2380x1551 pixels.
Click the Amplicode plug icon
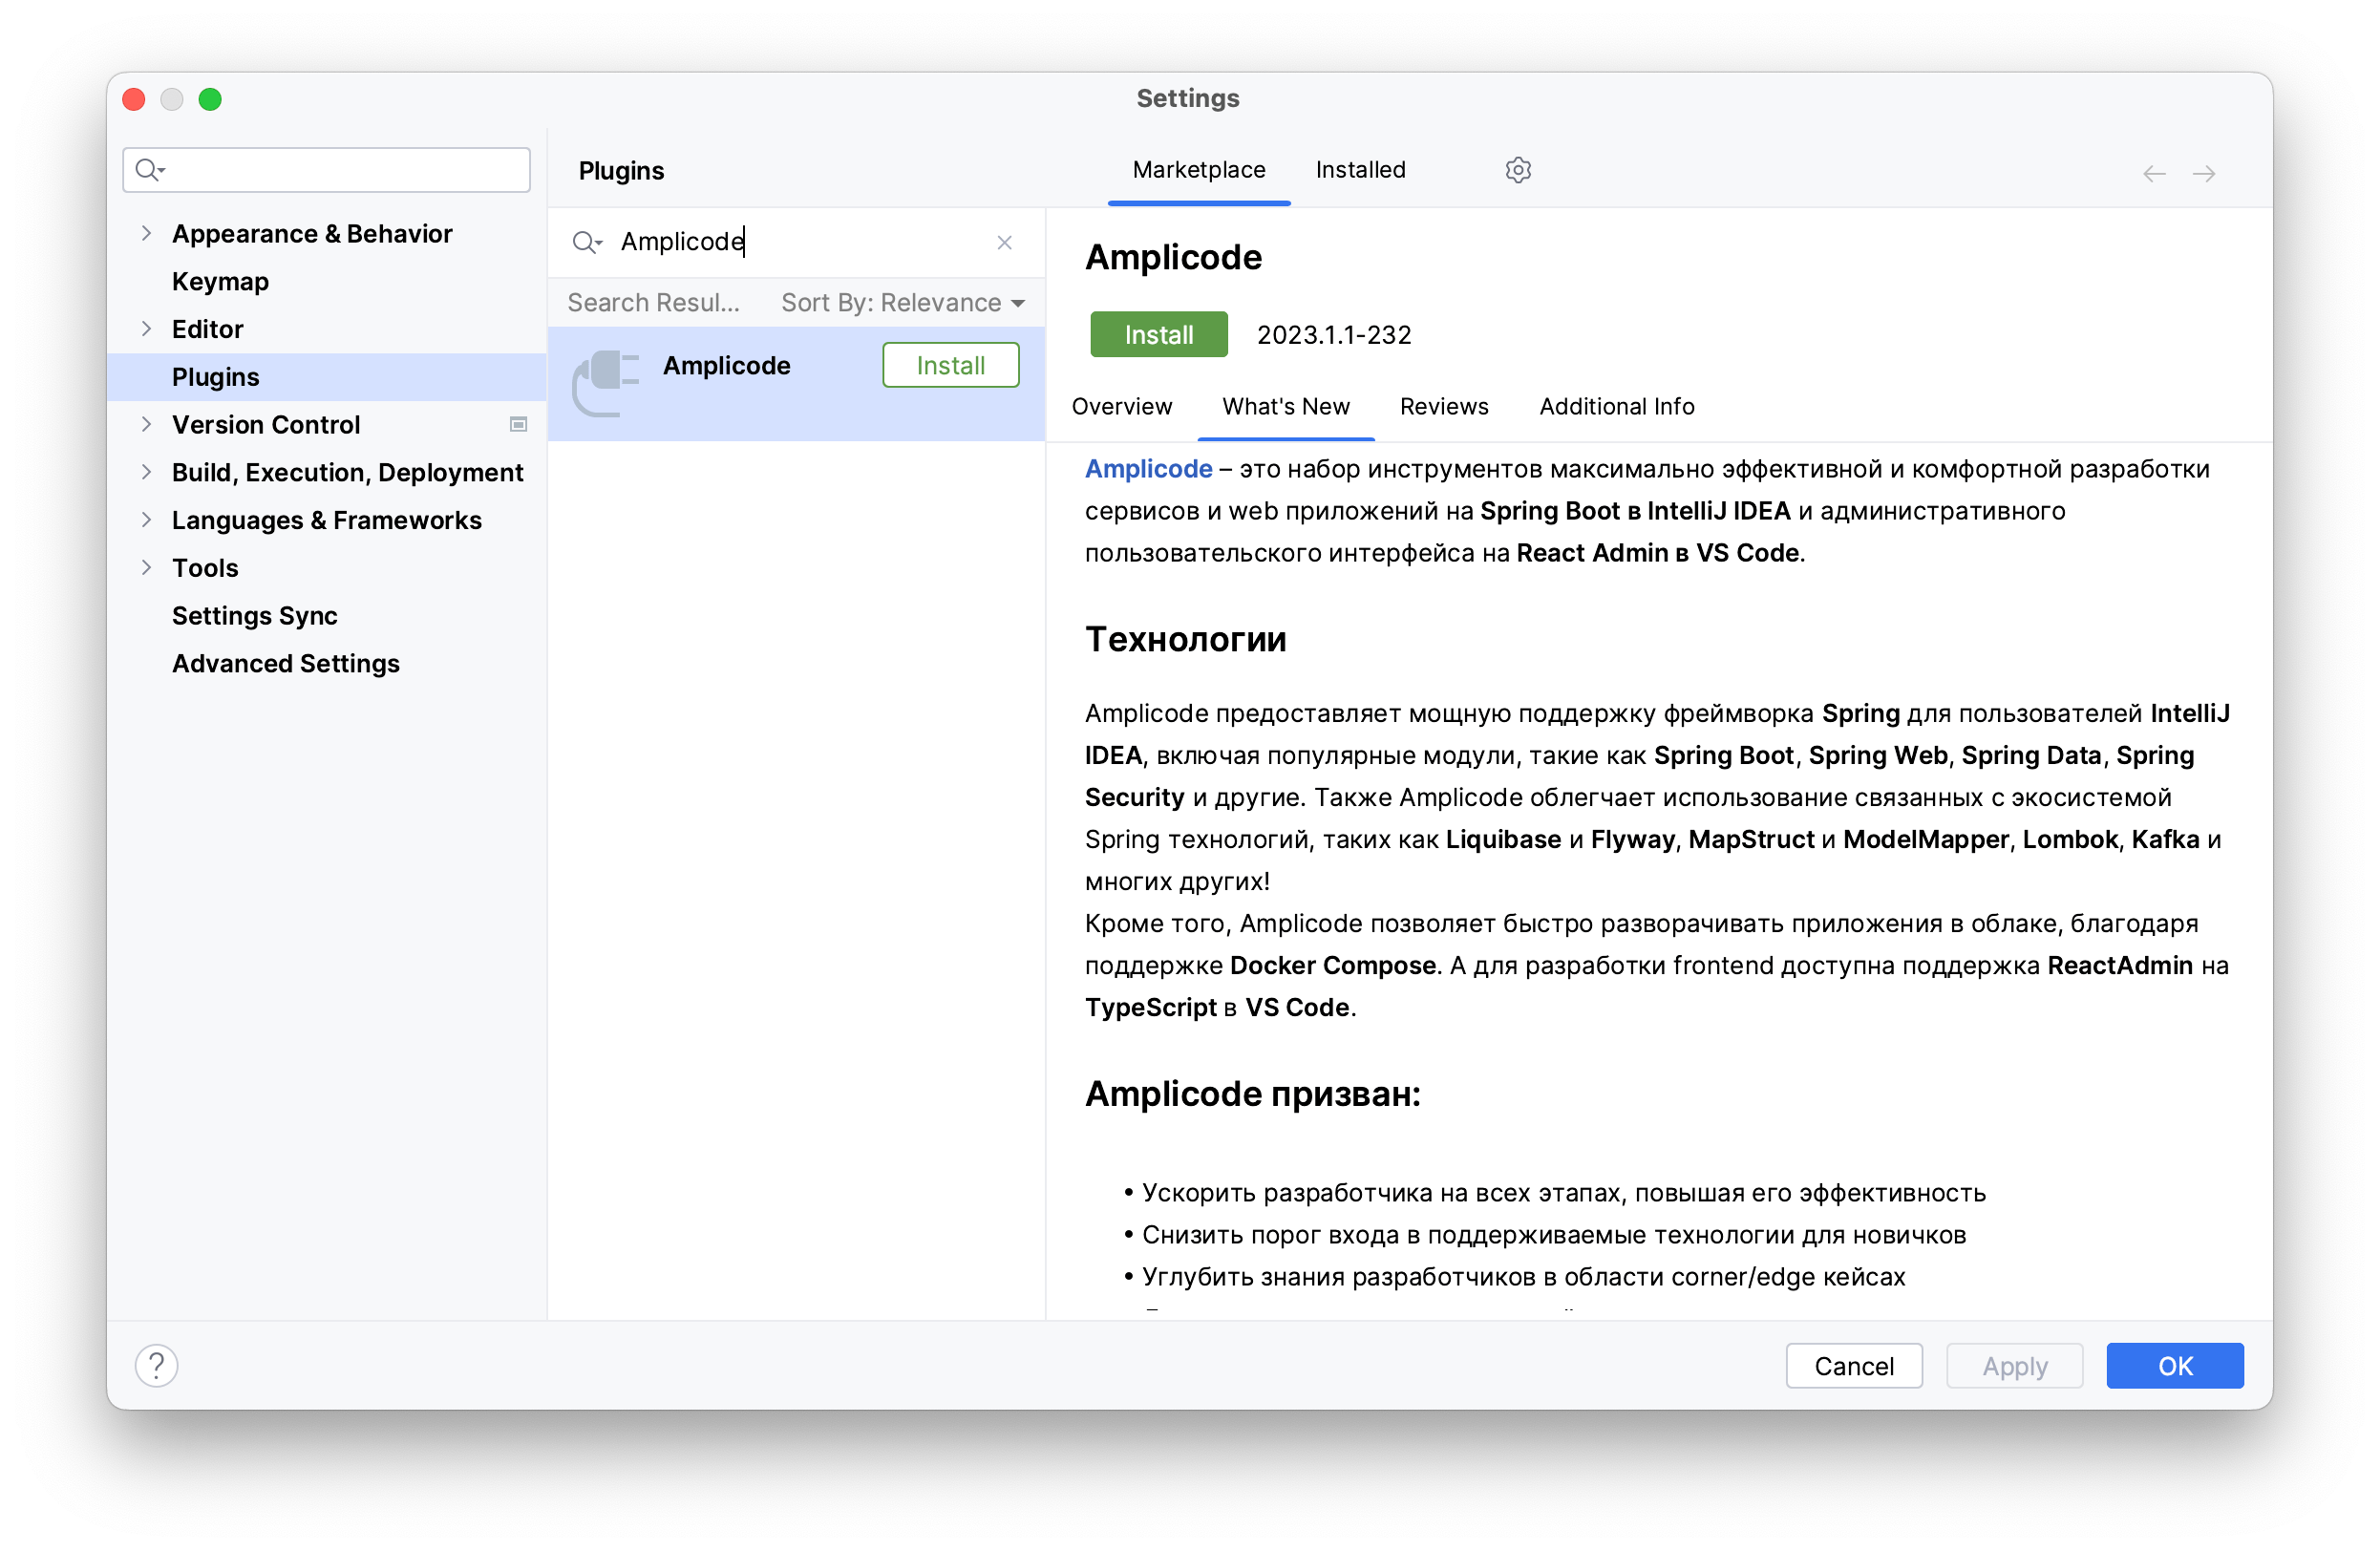click(605, 382)
